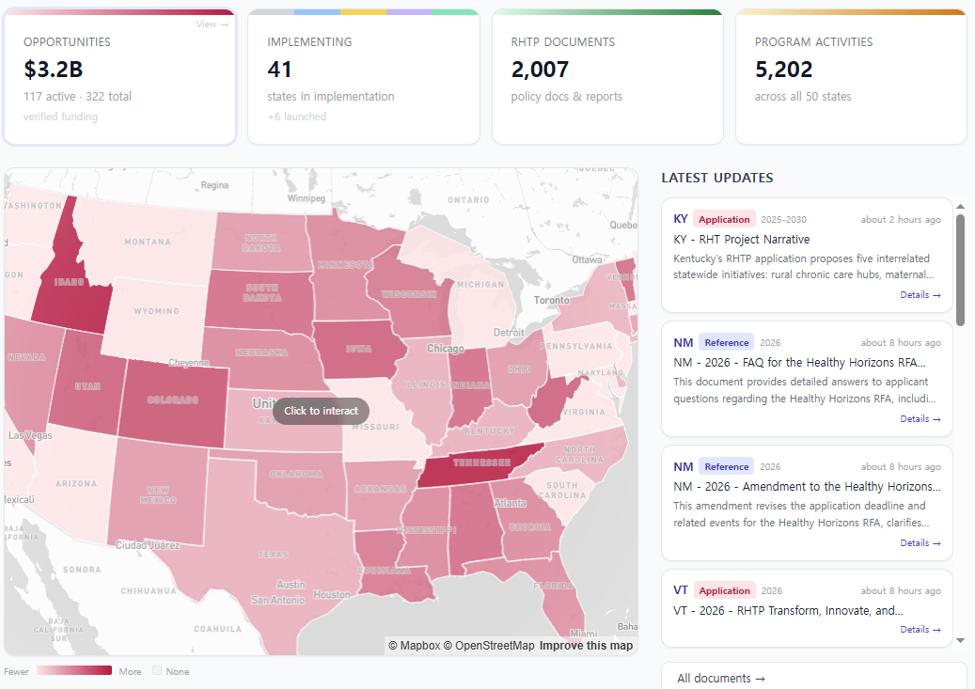Image resolution: width=975 pixels, height=689 pixels.
Task: Click the Reference tag on NM FAQ update
Action: point(726,343)
